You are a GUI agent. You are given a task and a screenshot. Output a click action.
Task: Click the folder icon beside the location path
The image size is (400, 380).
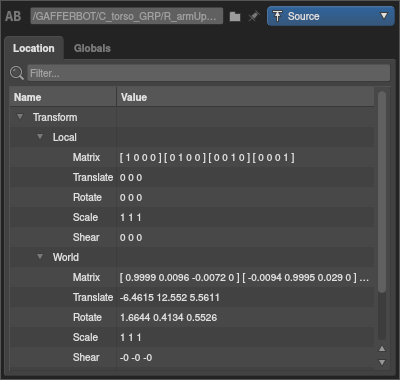pos(235,16)
